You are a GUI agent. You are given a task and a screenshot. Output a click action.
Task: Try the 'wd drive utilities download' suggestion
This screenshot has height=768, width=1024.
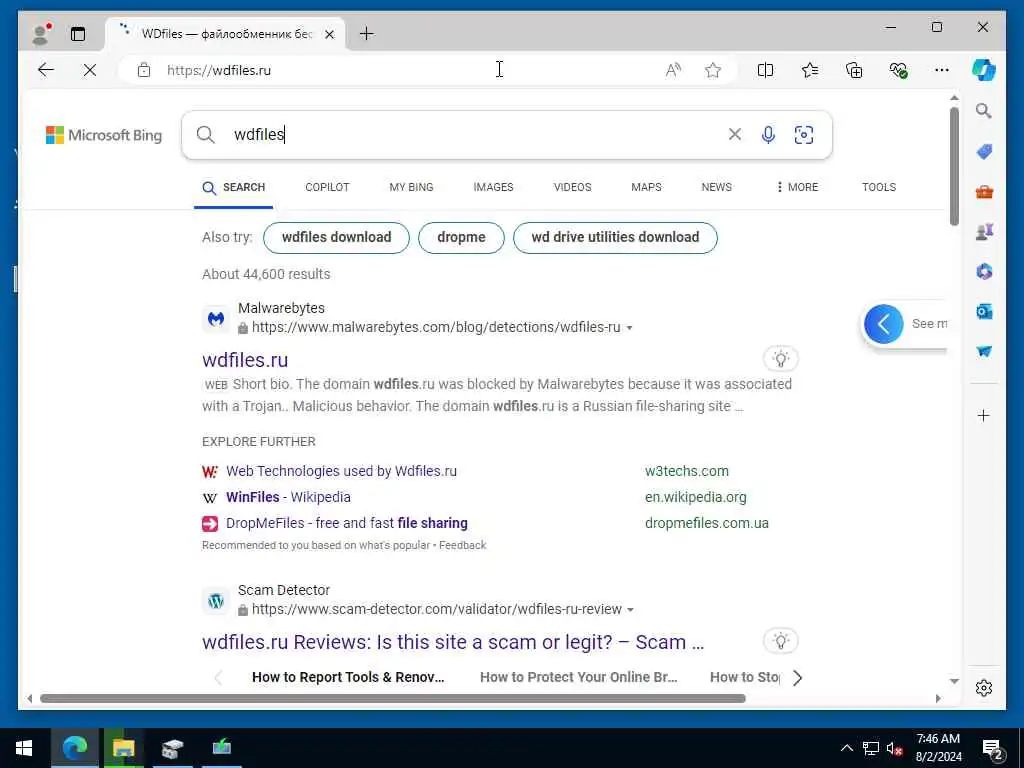click(x=615, y=238)
